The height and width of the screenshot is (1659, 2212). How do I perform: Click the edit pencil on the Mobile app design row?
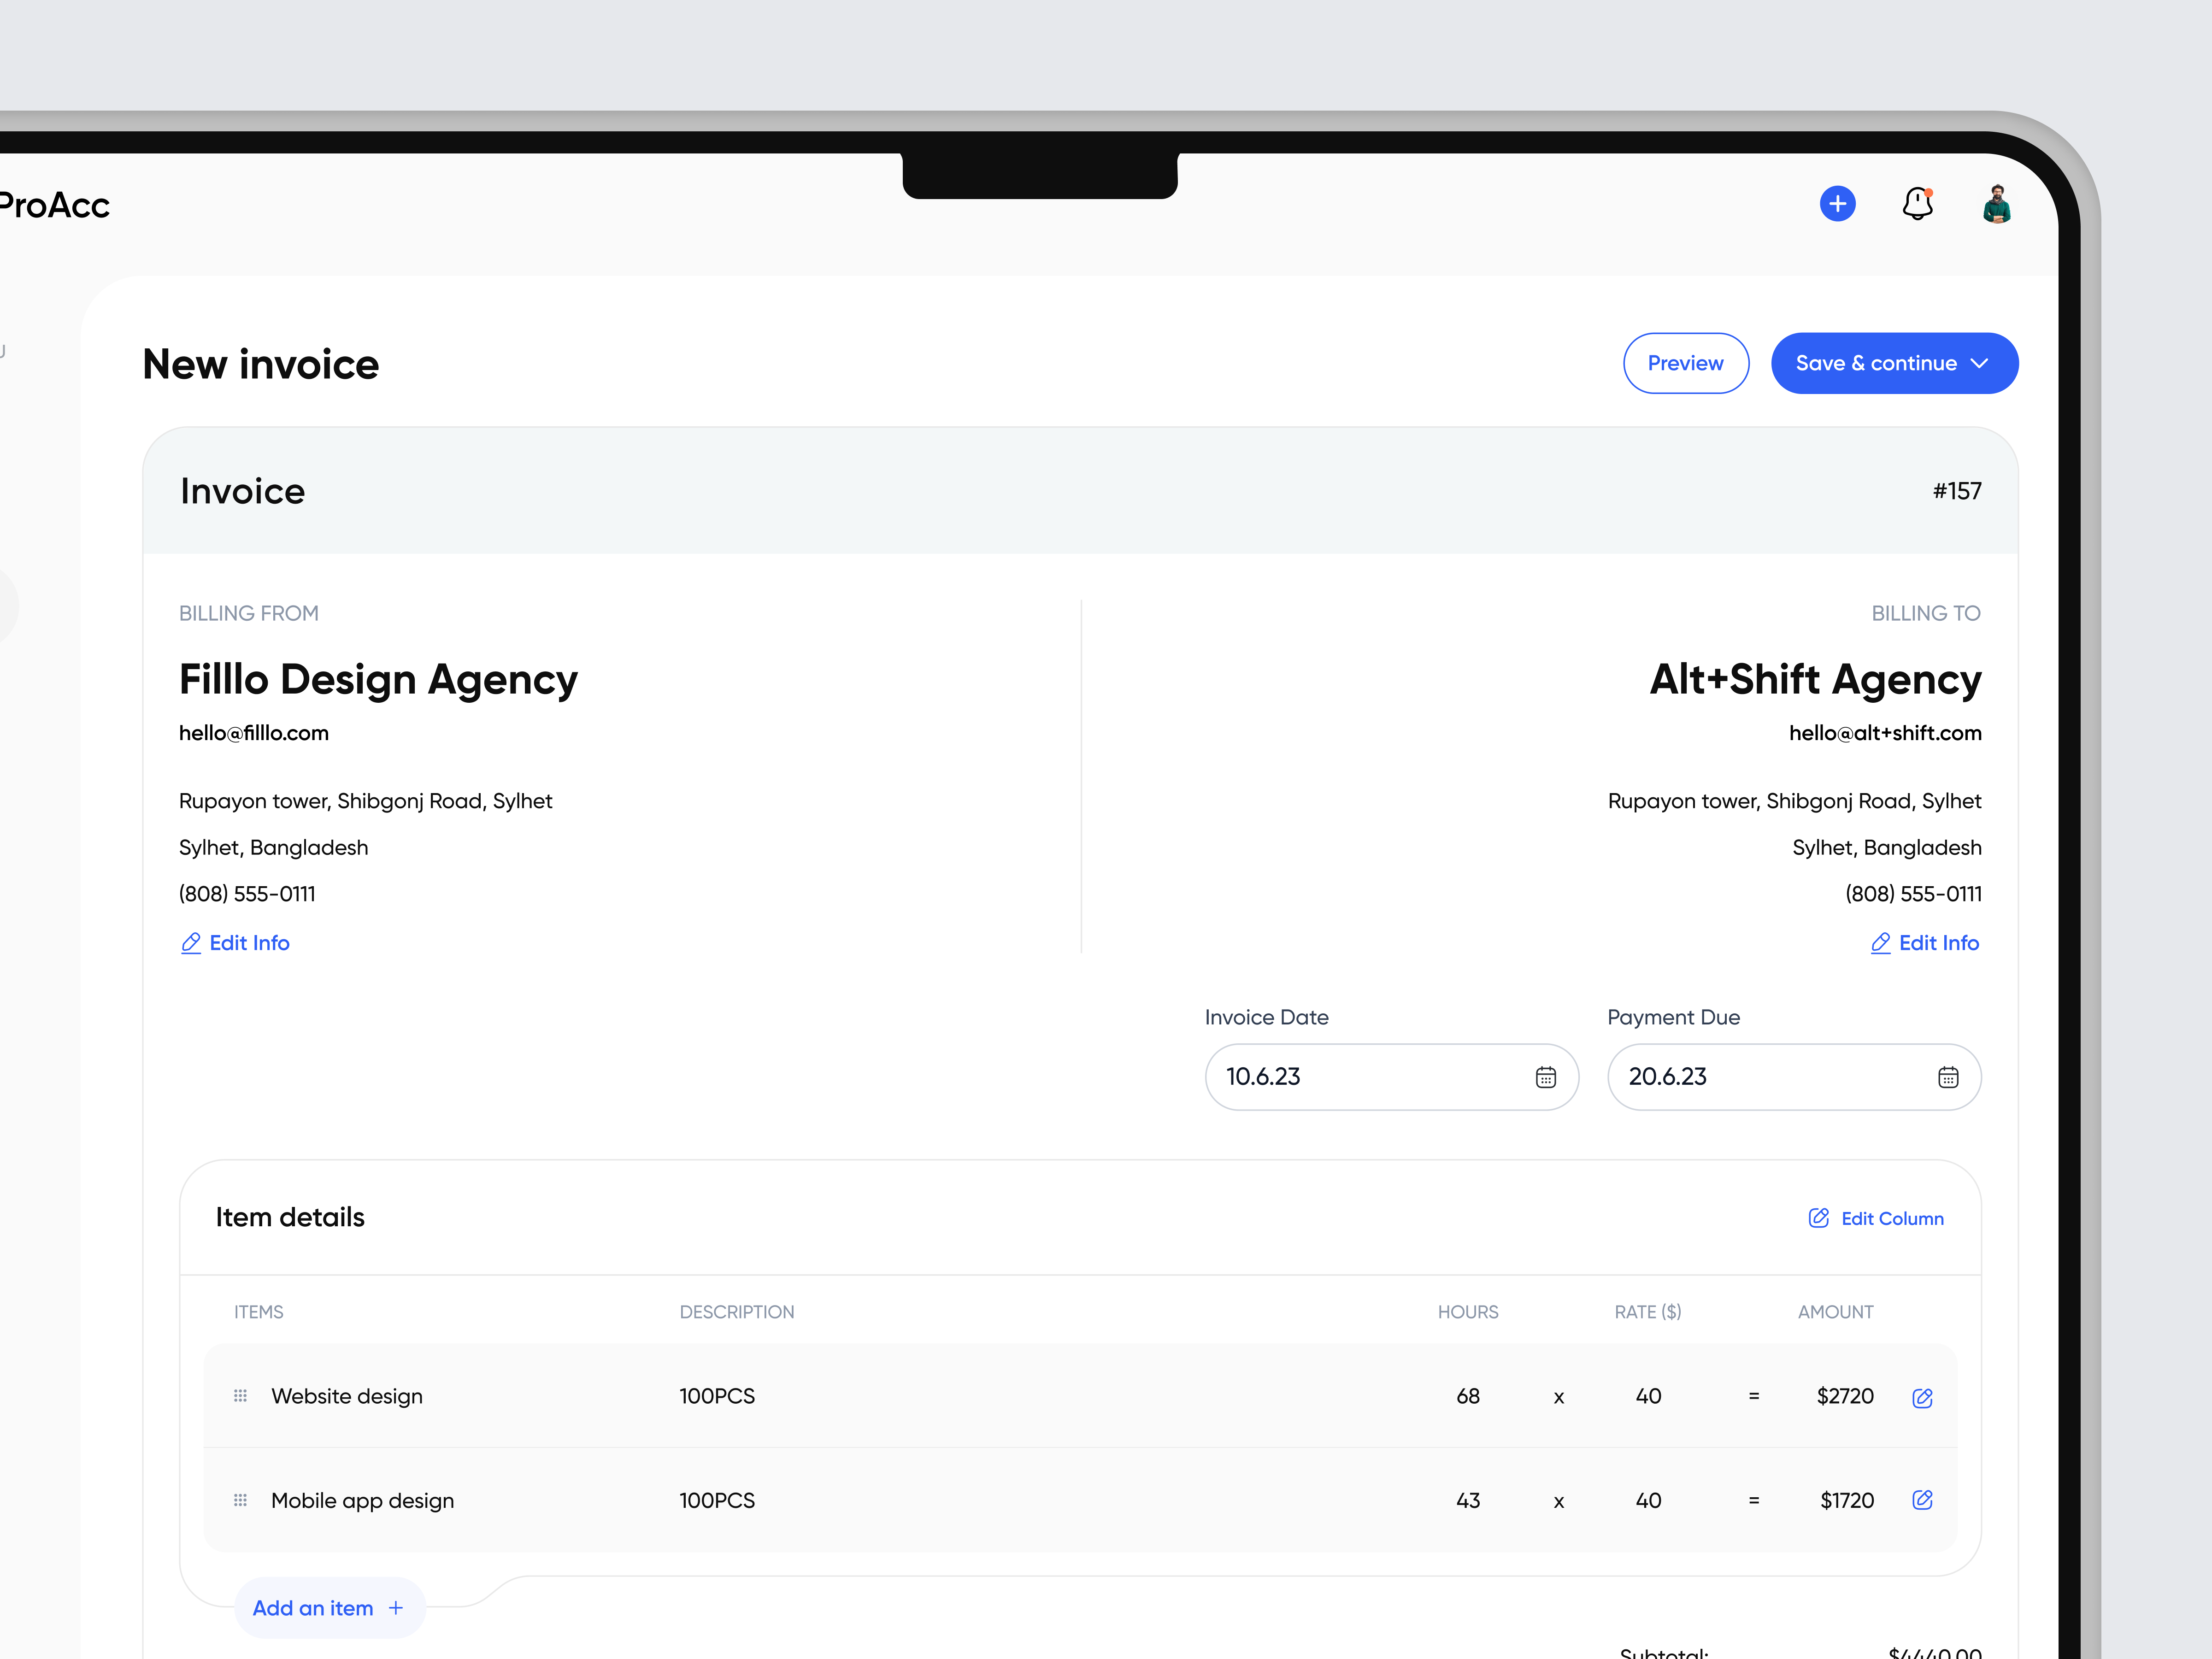pos(1922,1500)
